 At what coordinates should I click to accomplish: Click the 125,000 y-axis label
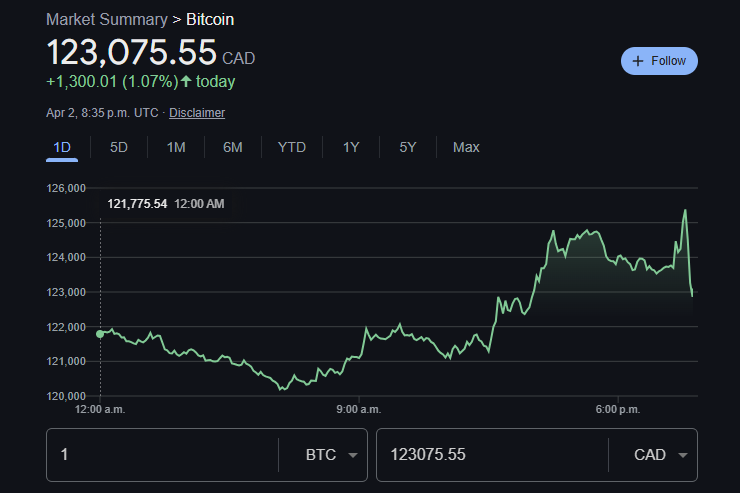pos(66,223)
